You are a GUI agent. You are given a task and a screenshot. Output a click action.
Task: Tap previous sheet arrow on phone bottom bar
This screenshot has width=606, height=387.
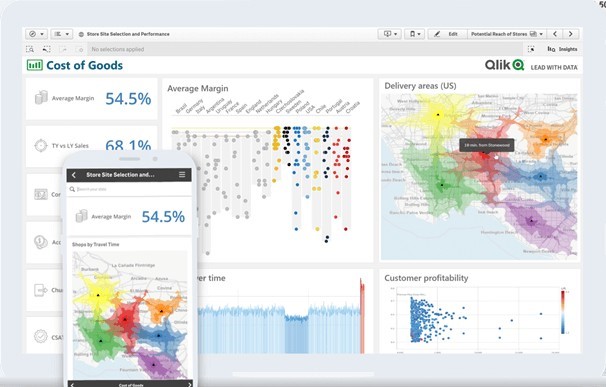pyautogui.click(x=72, y=385)
